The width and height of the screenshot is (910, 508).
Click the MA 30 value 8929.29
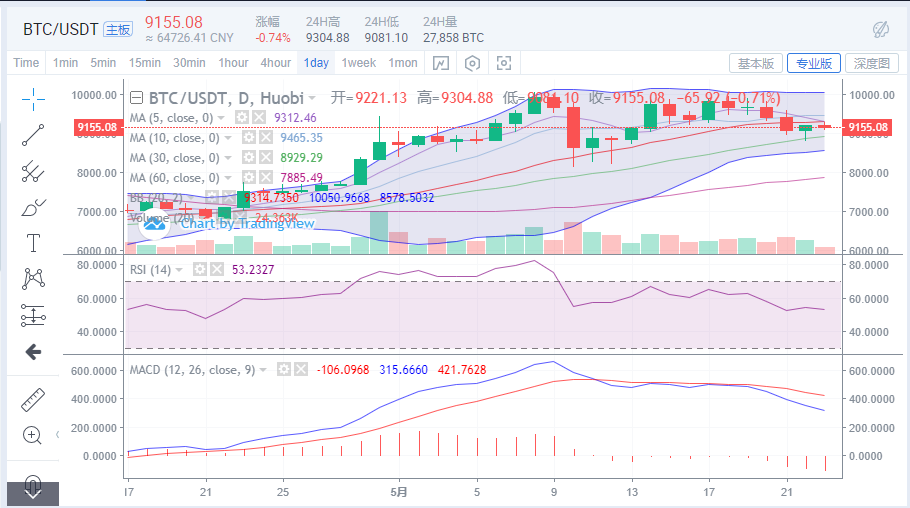tap(301, 157)
